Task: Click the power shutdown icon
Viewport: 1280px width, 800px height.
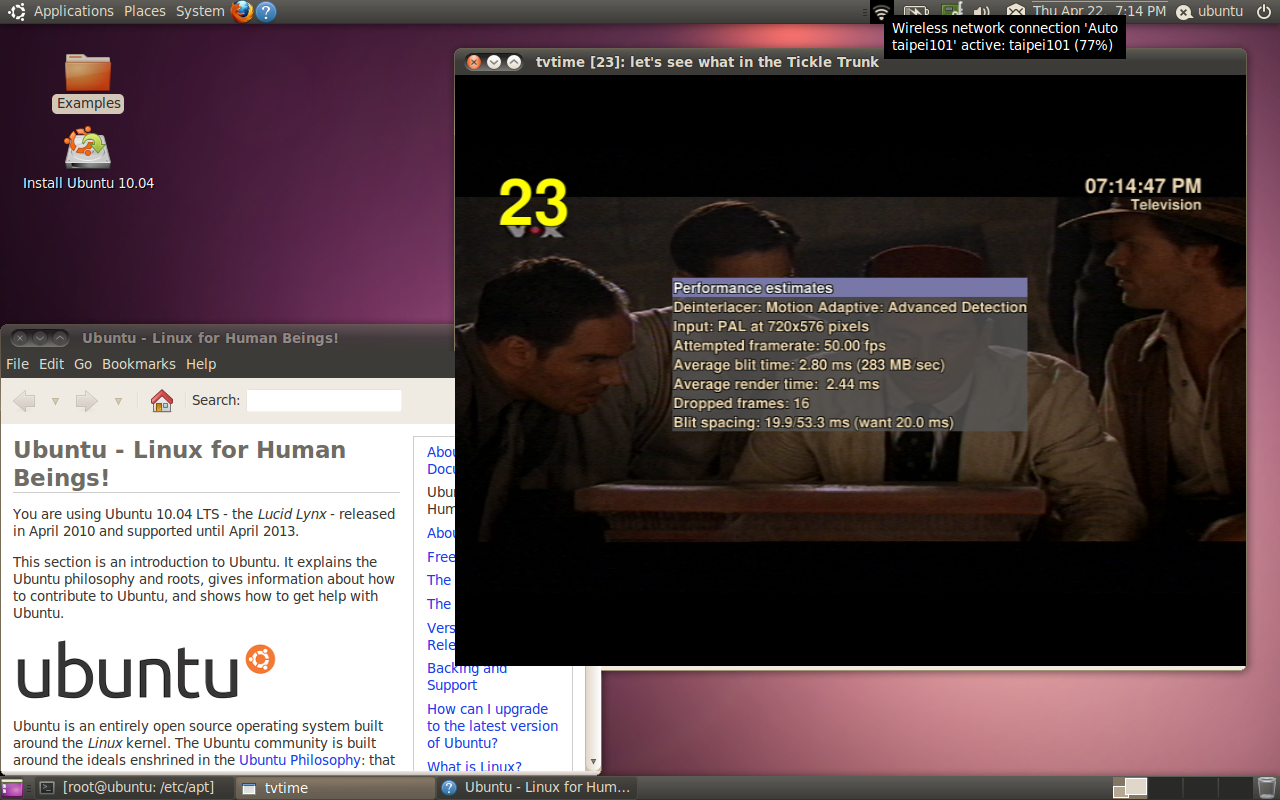Action: 1265,11
